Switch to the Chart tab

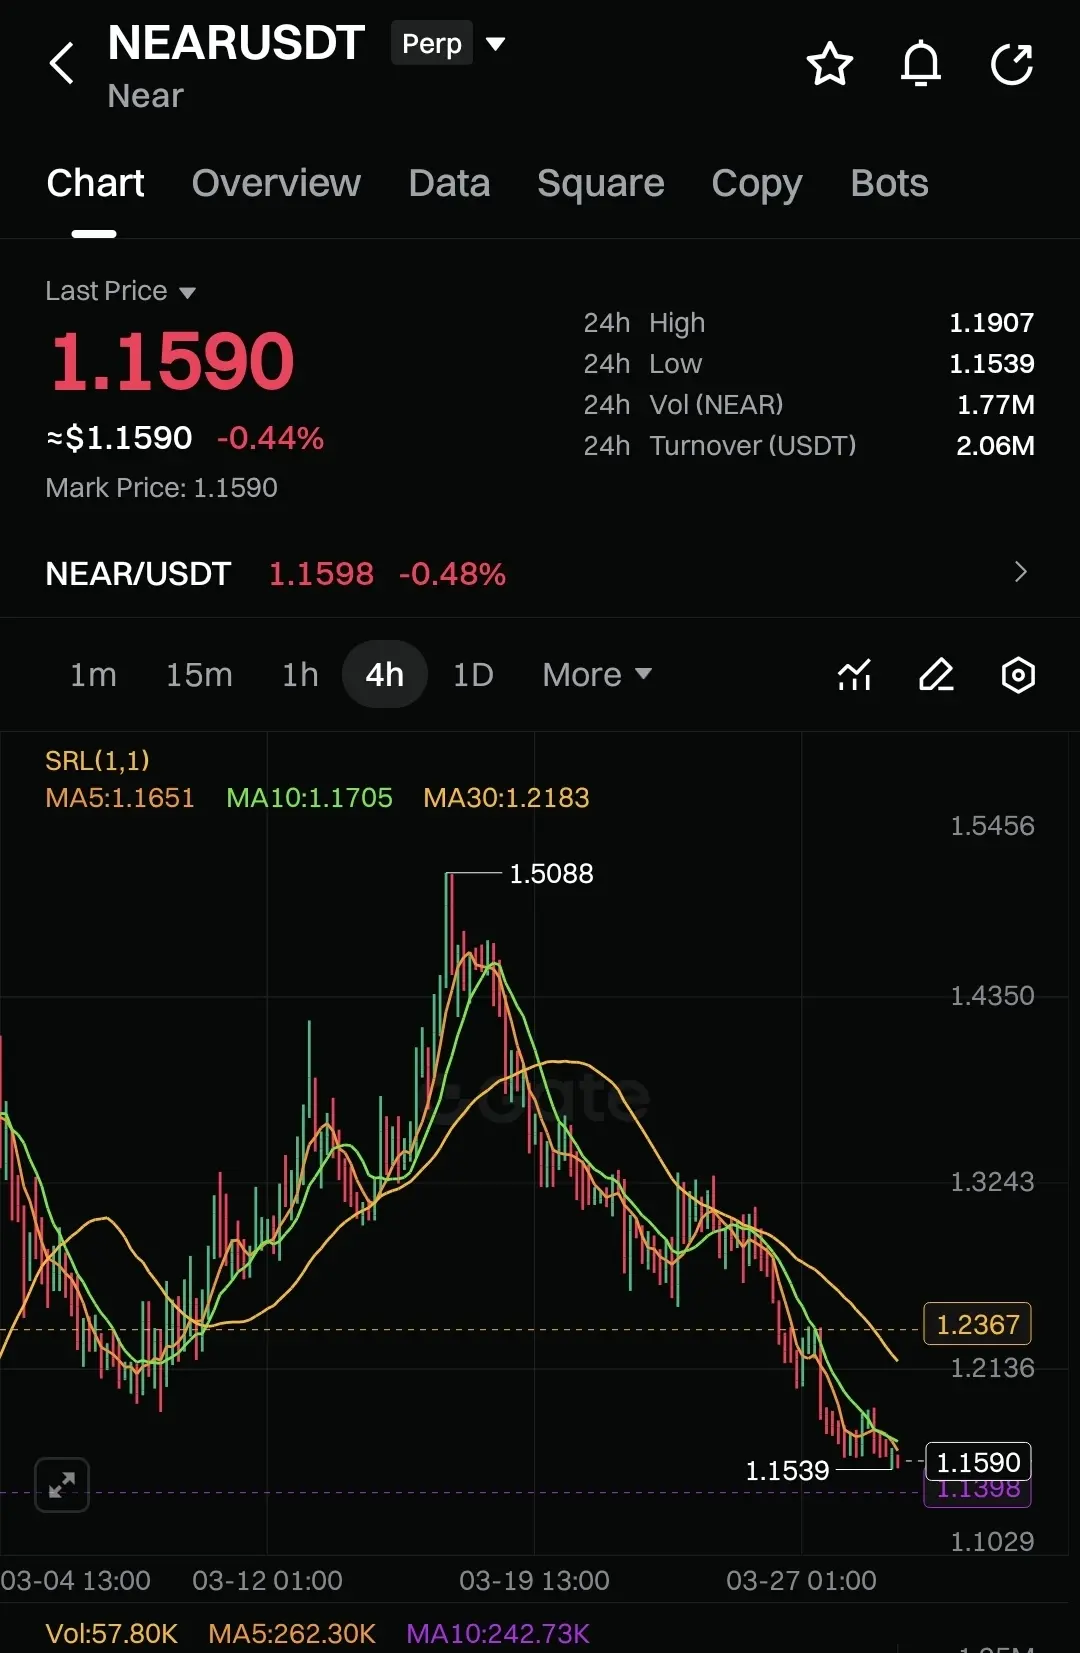point(95,184)
